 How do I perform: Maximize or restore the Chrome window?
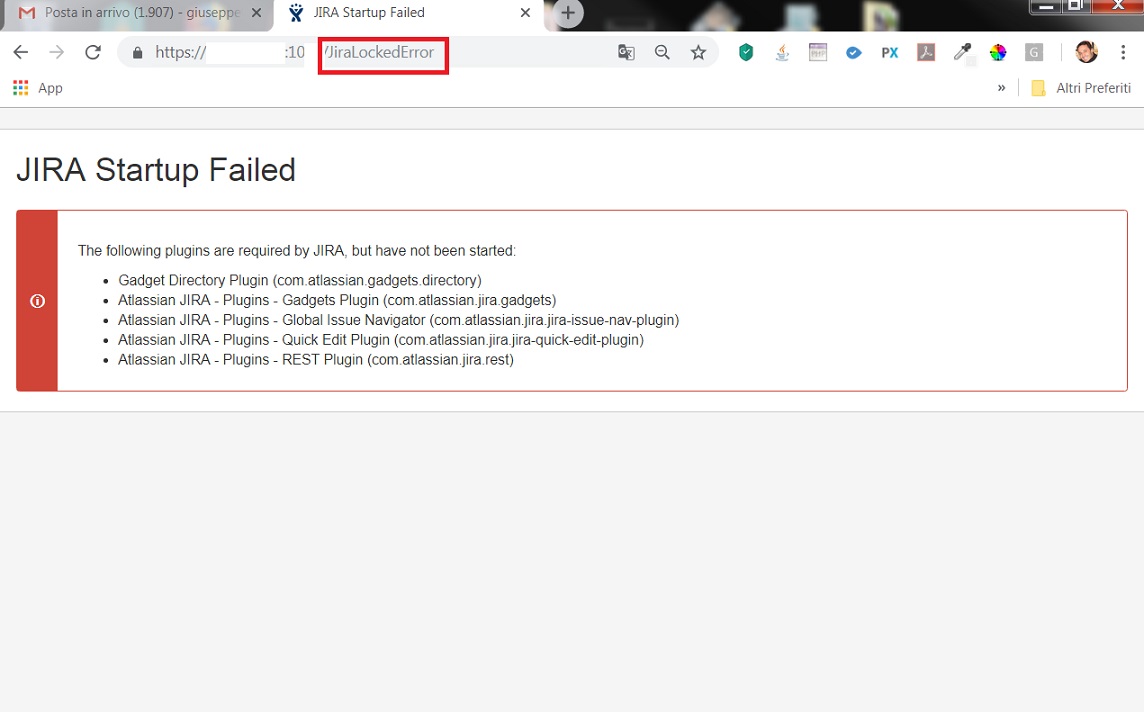tap(1075, 7)
